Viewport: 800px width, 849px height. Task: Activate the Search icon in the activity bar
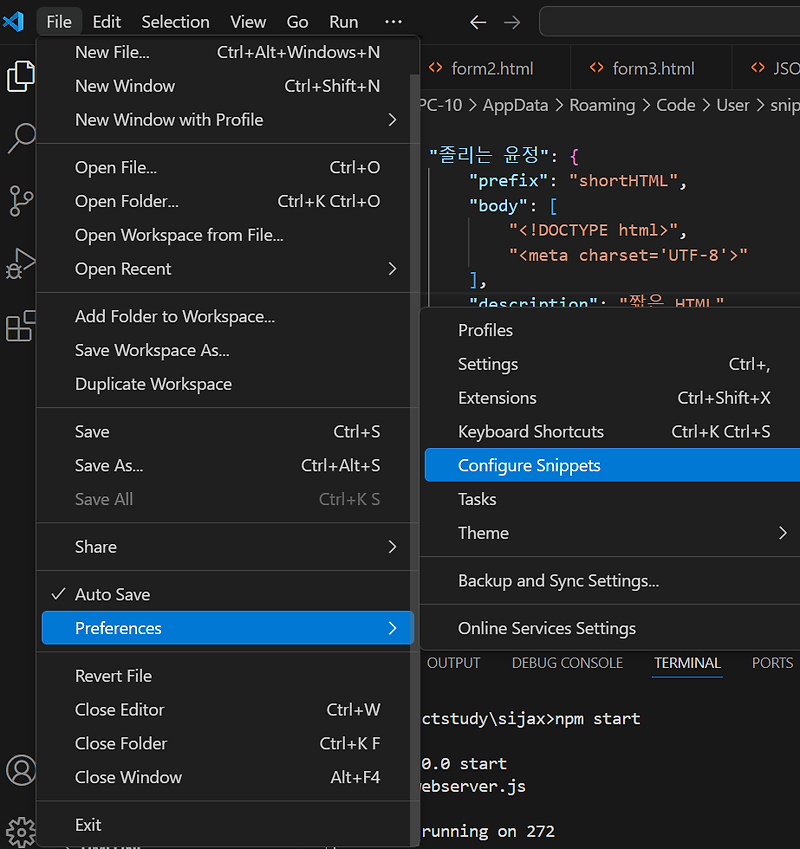tap(21, 139)
